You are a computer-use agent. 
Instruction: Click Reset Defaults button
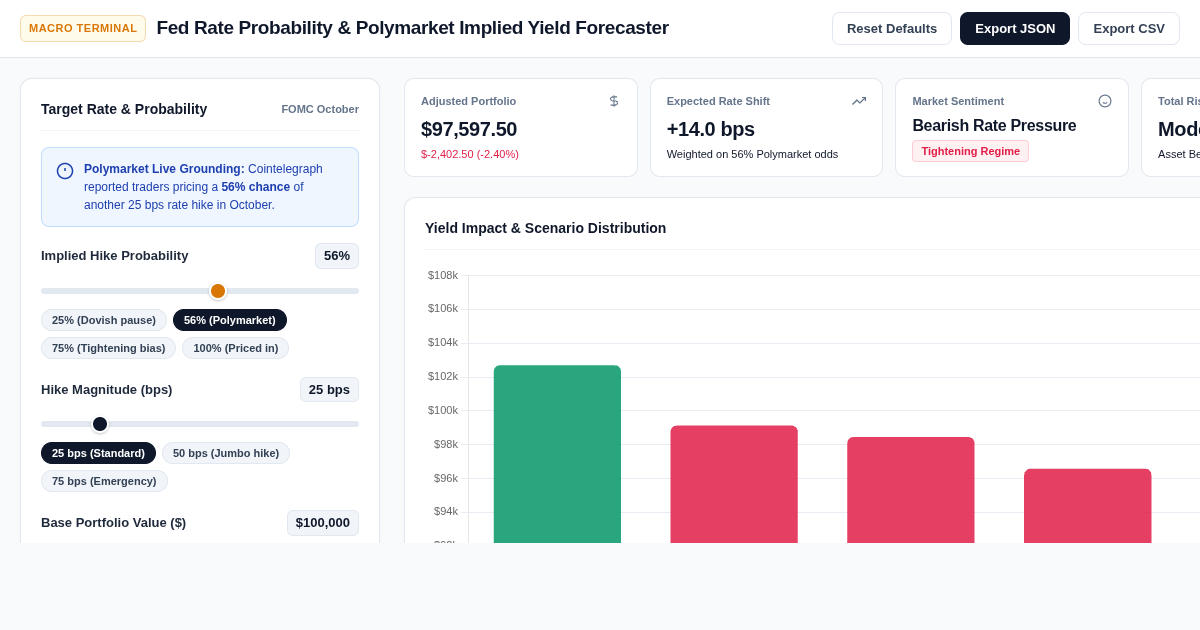click(x=892, y=28)
